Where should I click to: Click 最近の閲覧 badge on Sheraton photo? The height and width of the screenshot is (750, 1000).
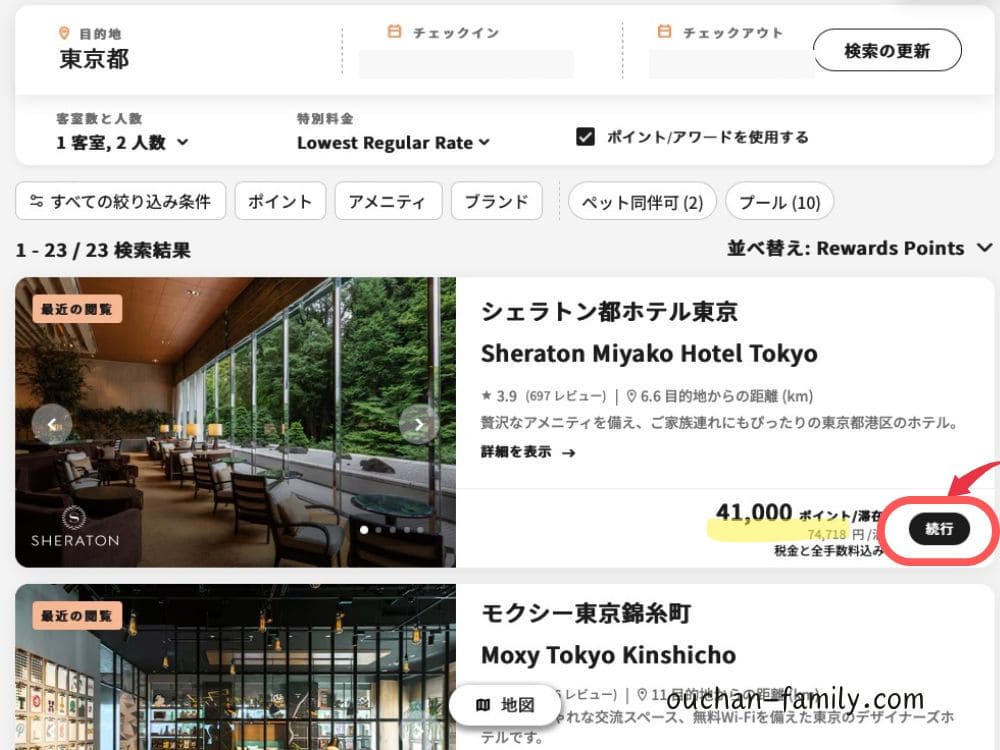coord(77,309)
